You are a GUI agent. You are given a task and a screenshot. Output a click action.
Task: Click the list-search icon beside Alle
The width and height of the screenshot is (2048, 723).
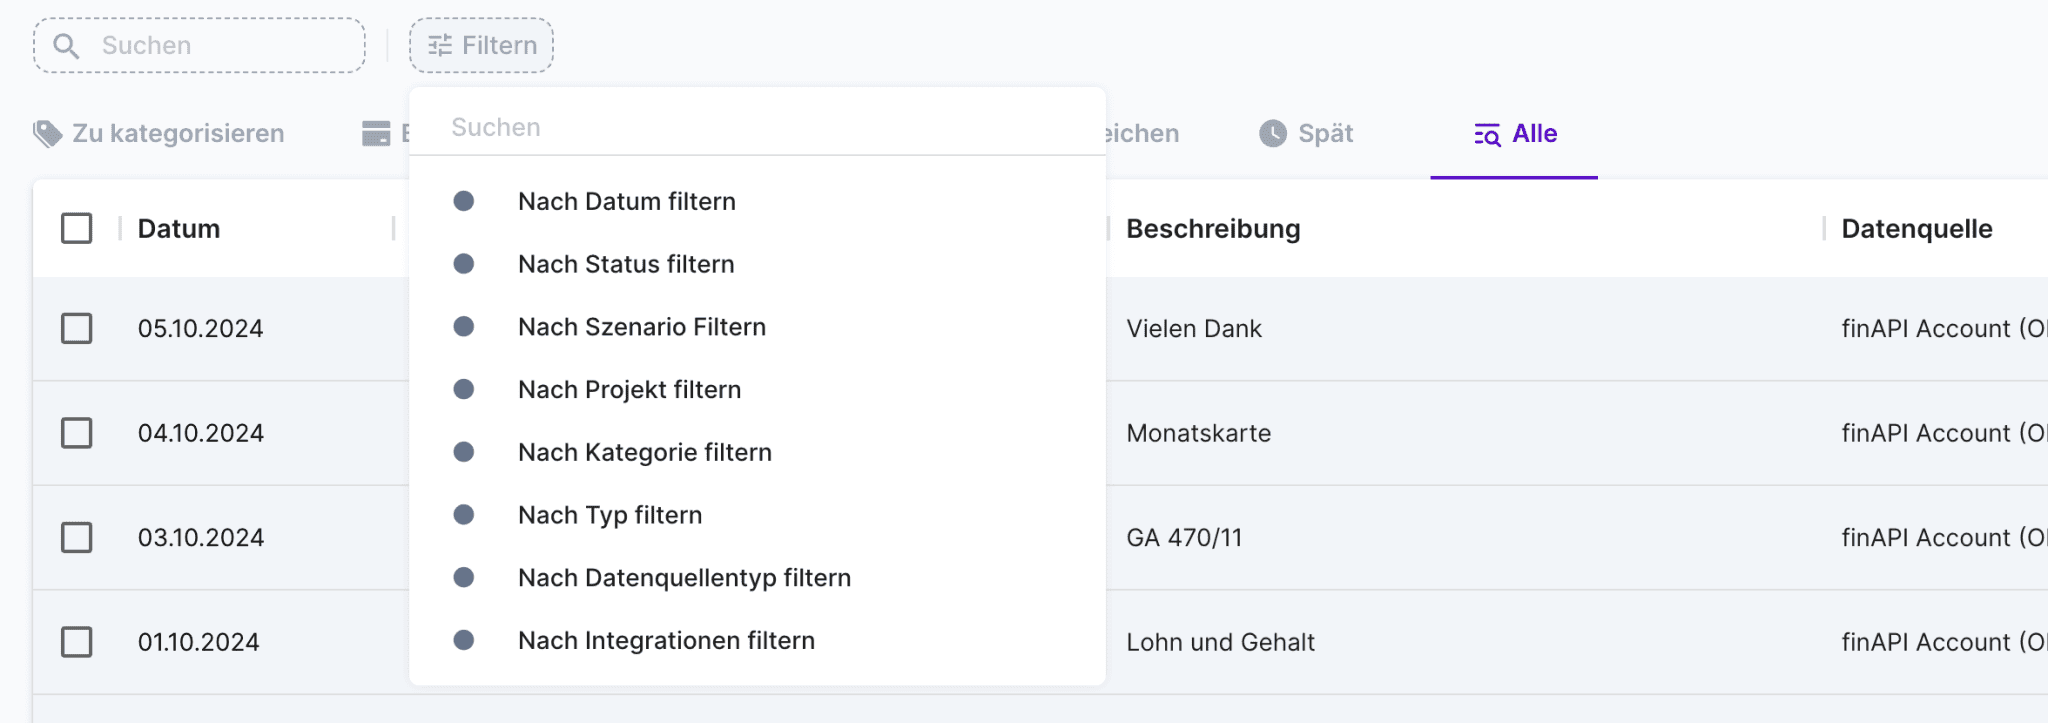click(1487, 135)
